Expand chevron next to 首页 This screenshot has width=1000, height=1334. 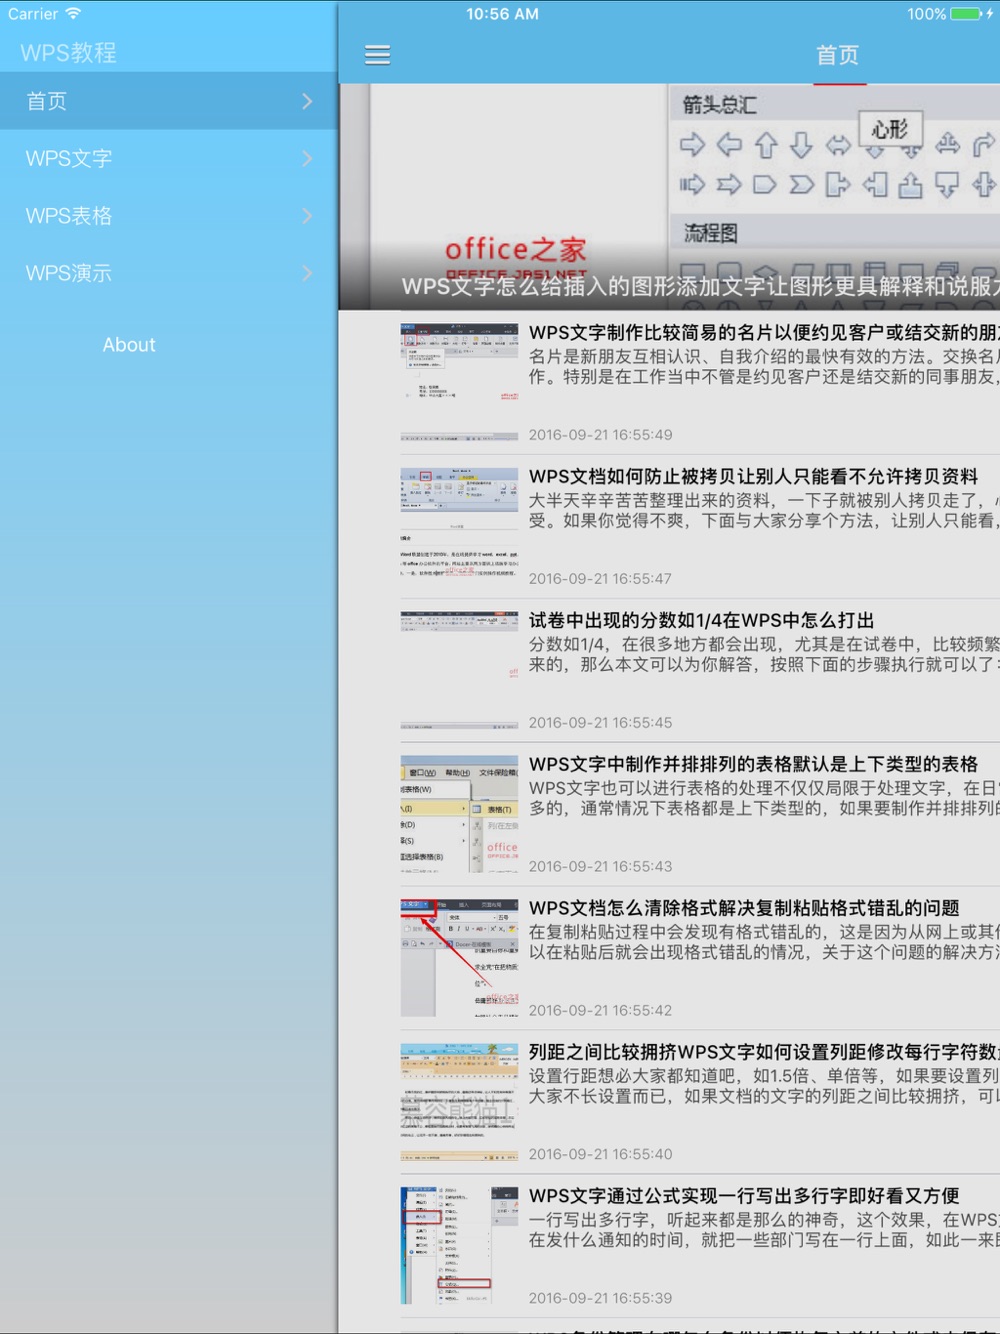(307, 101)
